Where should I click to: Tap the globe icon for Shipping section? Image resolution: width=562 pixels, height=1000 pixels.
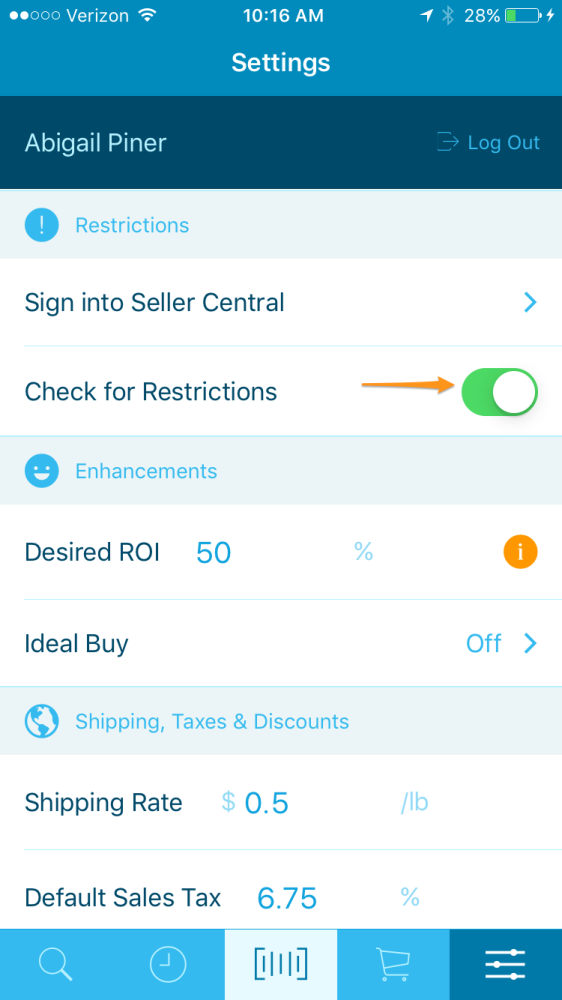pyautogui.click(x=41, y=721)
